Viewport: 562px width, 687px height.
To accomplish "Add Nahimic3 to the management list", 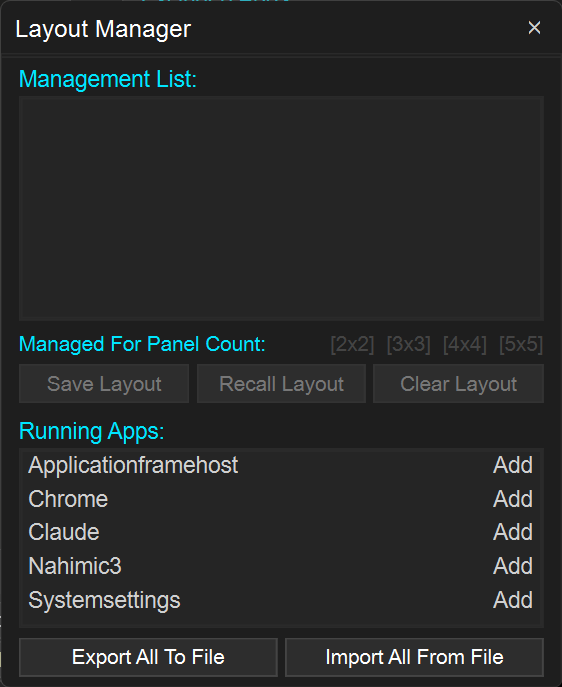I will 513,566.
